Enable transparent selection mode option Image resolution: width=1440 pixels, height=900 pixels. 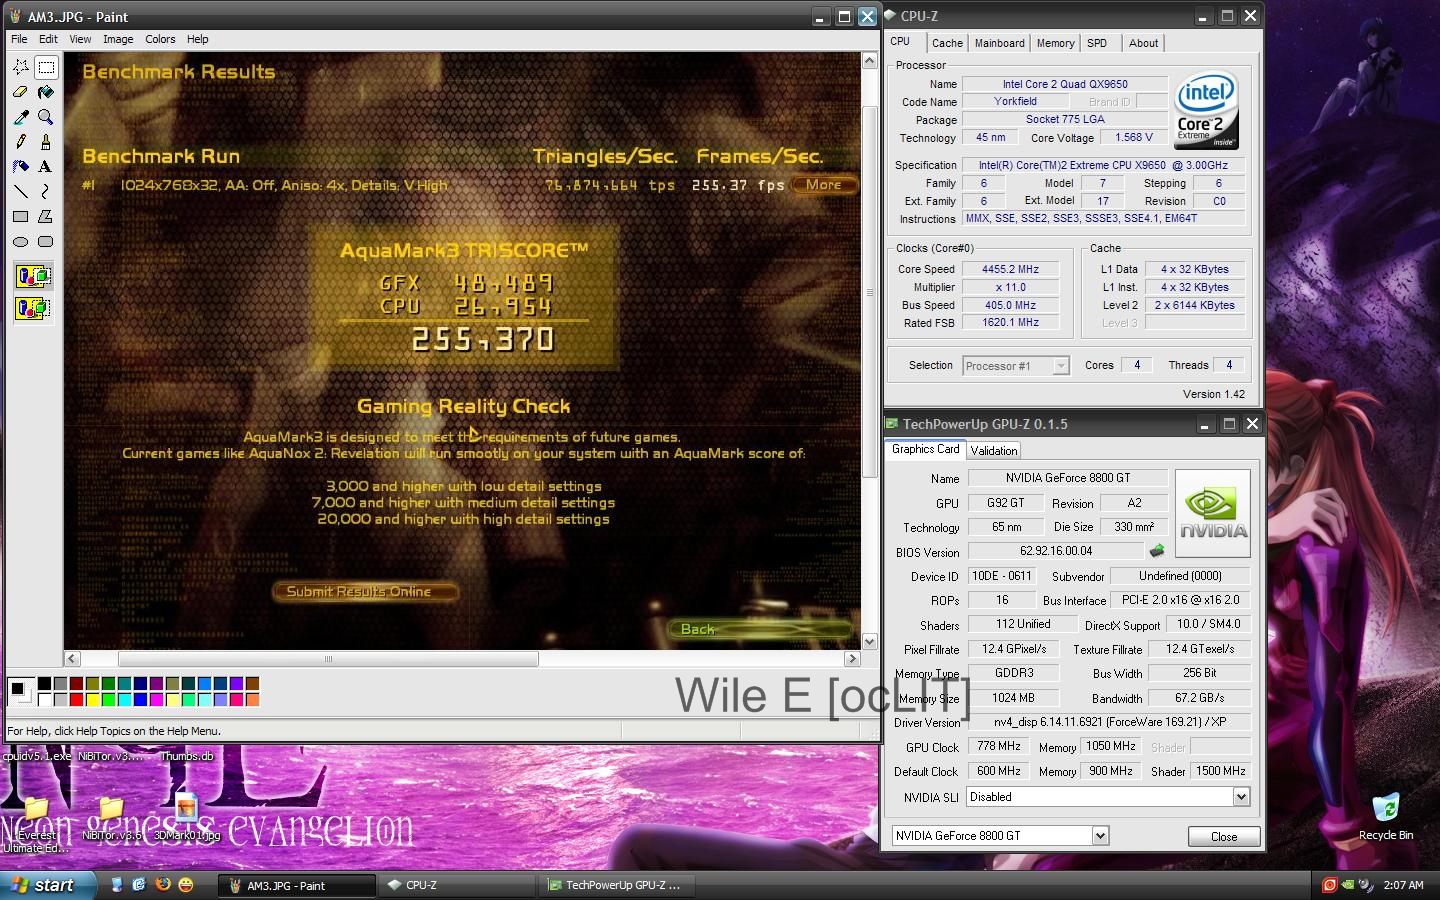tap(33, 308)
